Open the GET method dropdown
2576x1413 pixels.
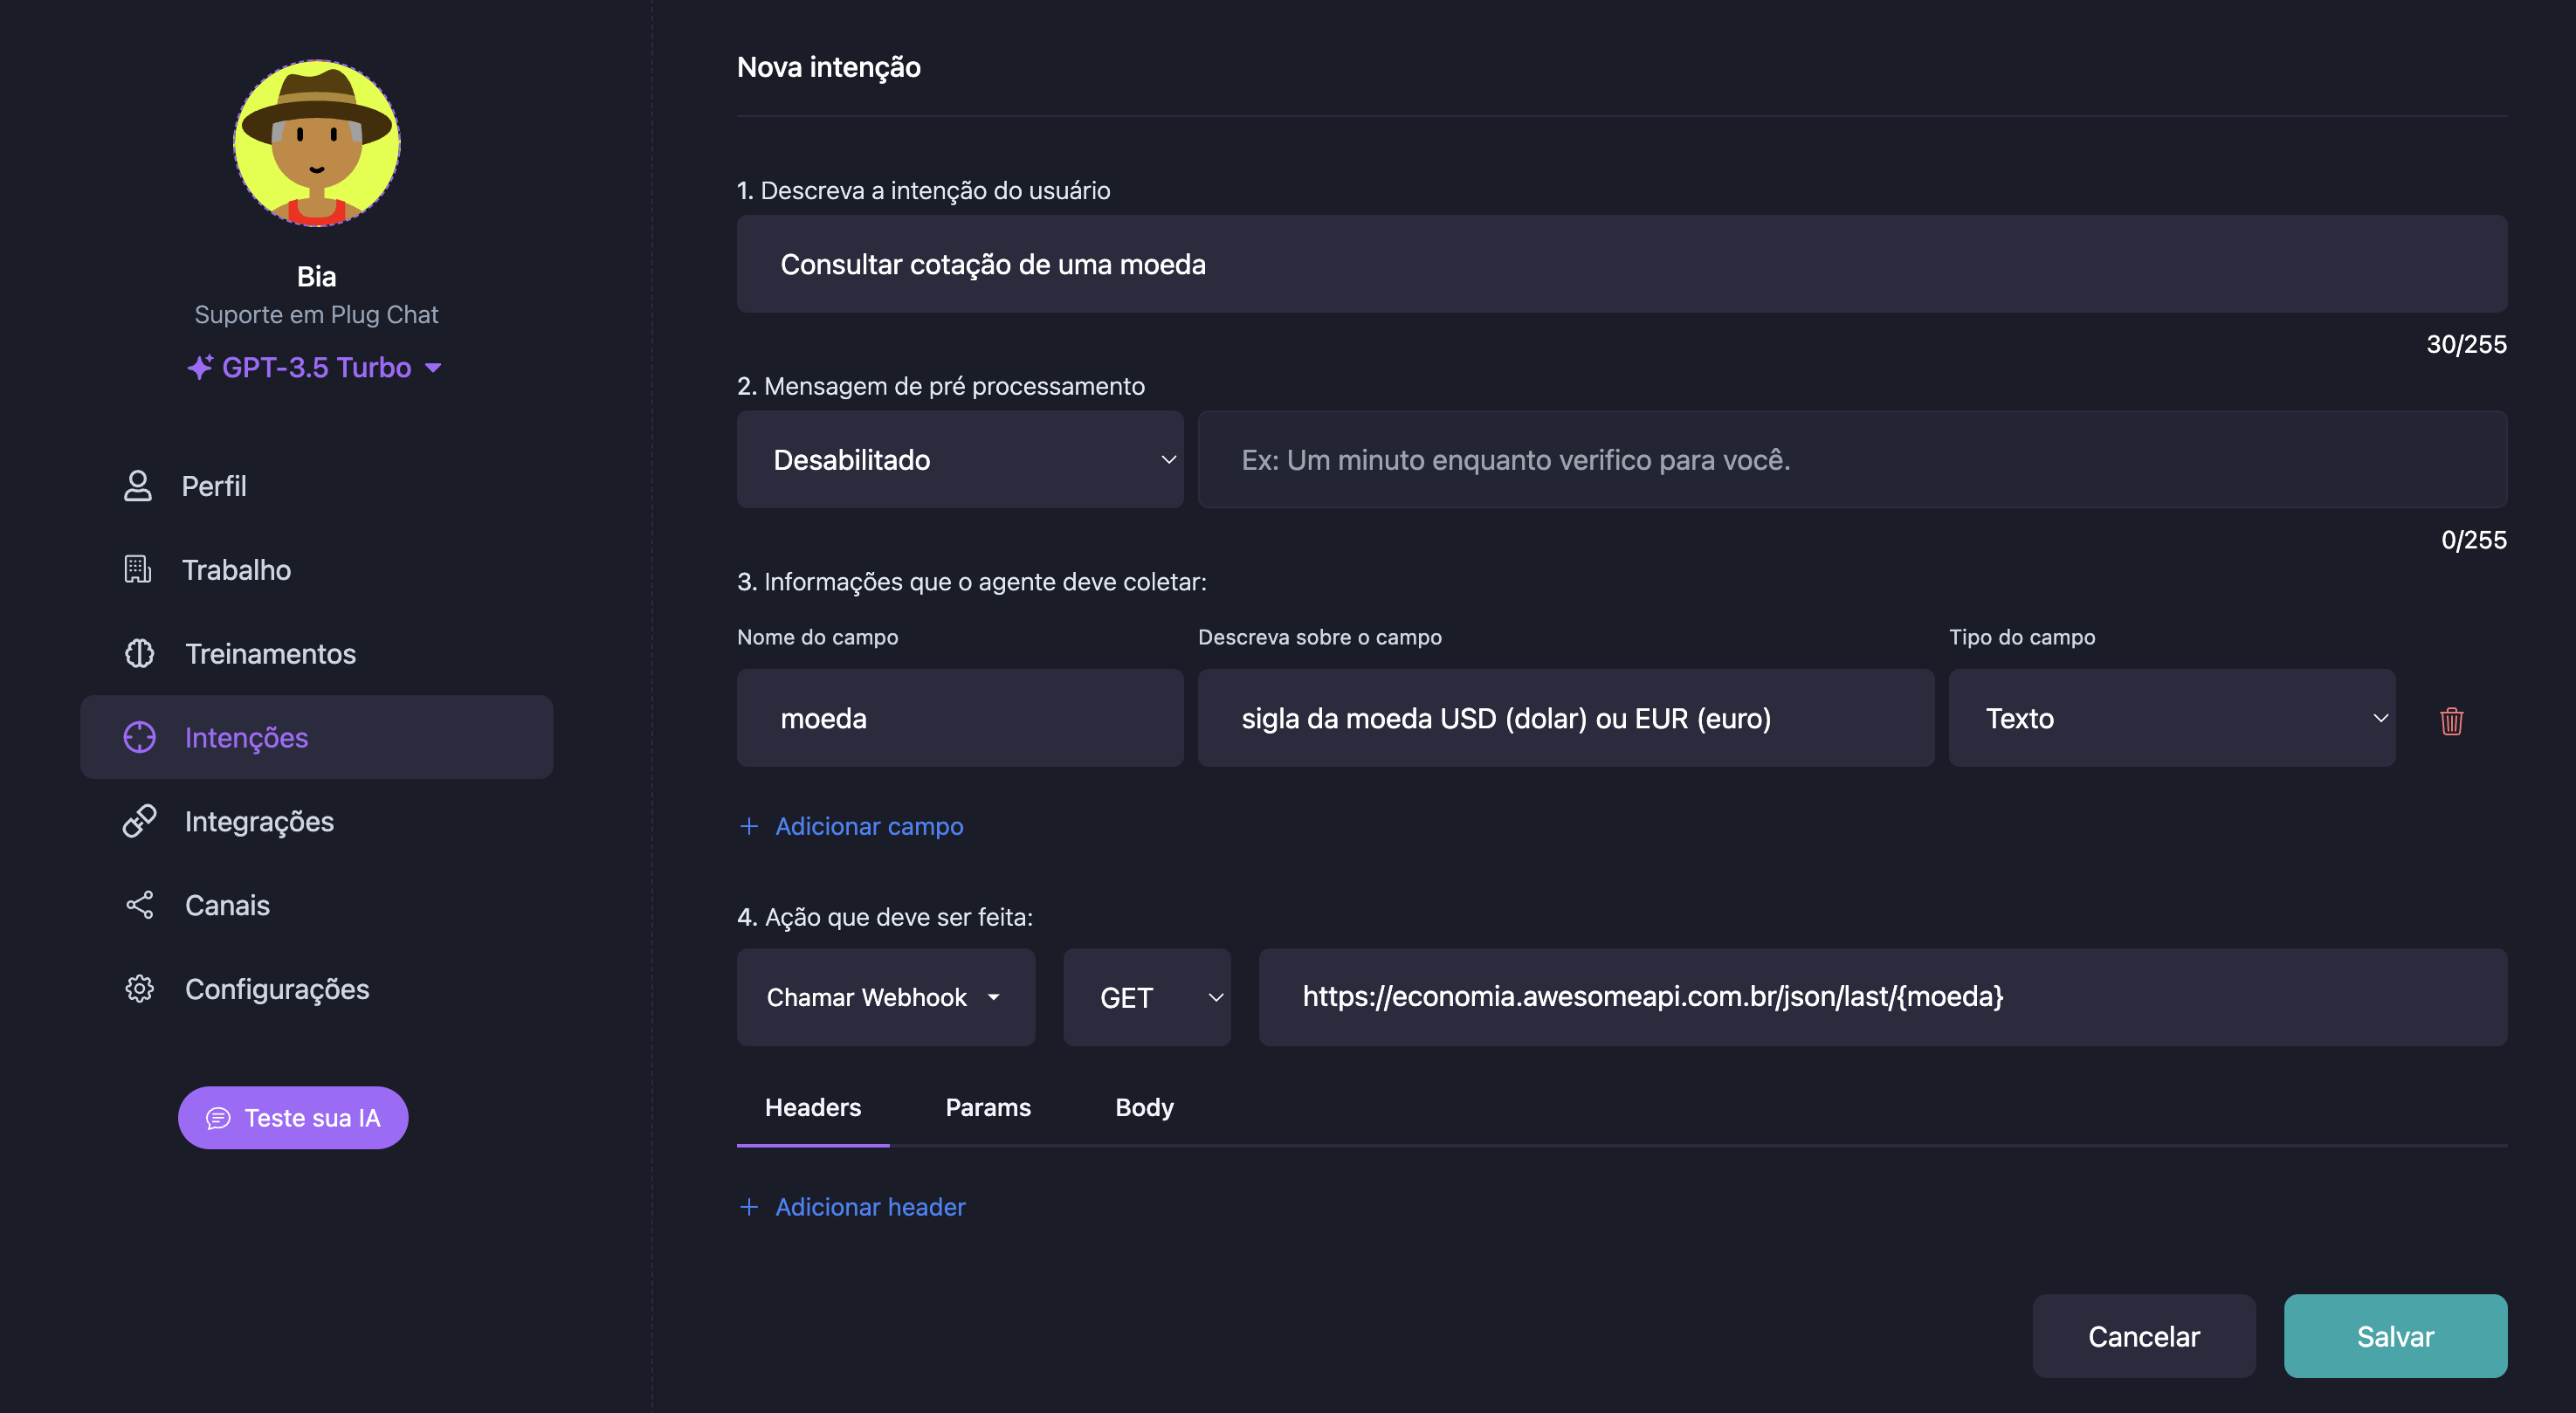tap(1146, 998)
